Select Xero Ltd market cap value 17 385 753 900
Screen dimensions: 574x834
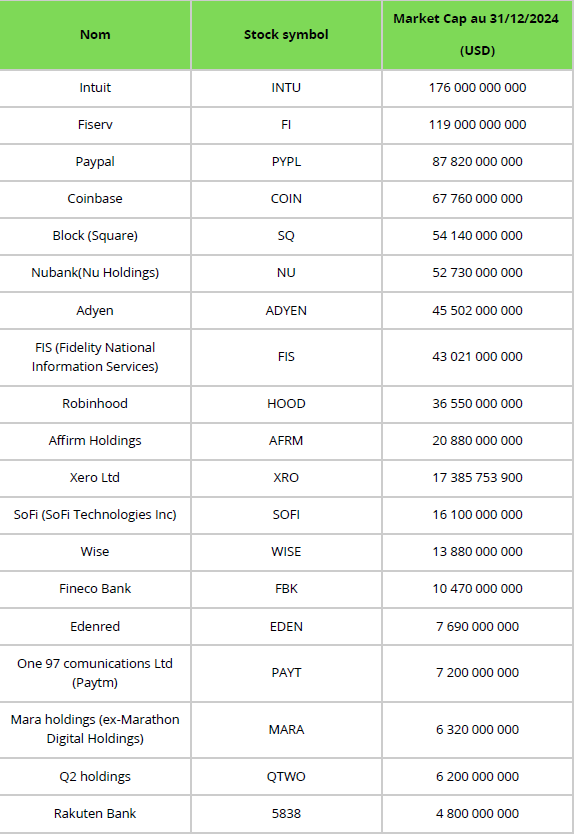click(477, 478)
